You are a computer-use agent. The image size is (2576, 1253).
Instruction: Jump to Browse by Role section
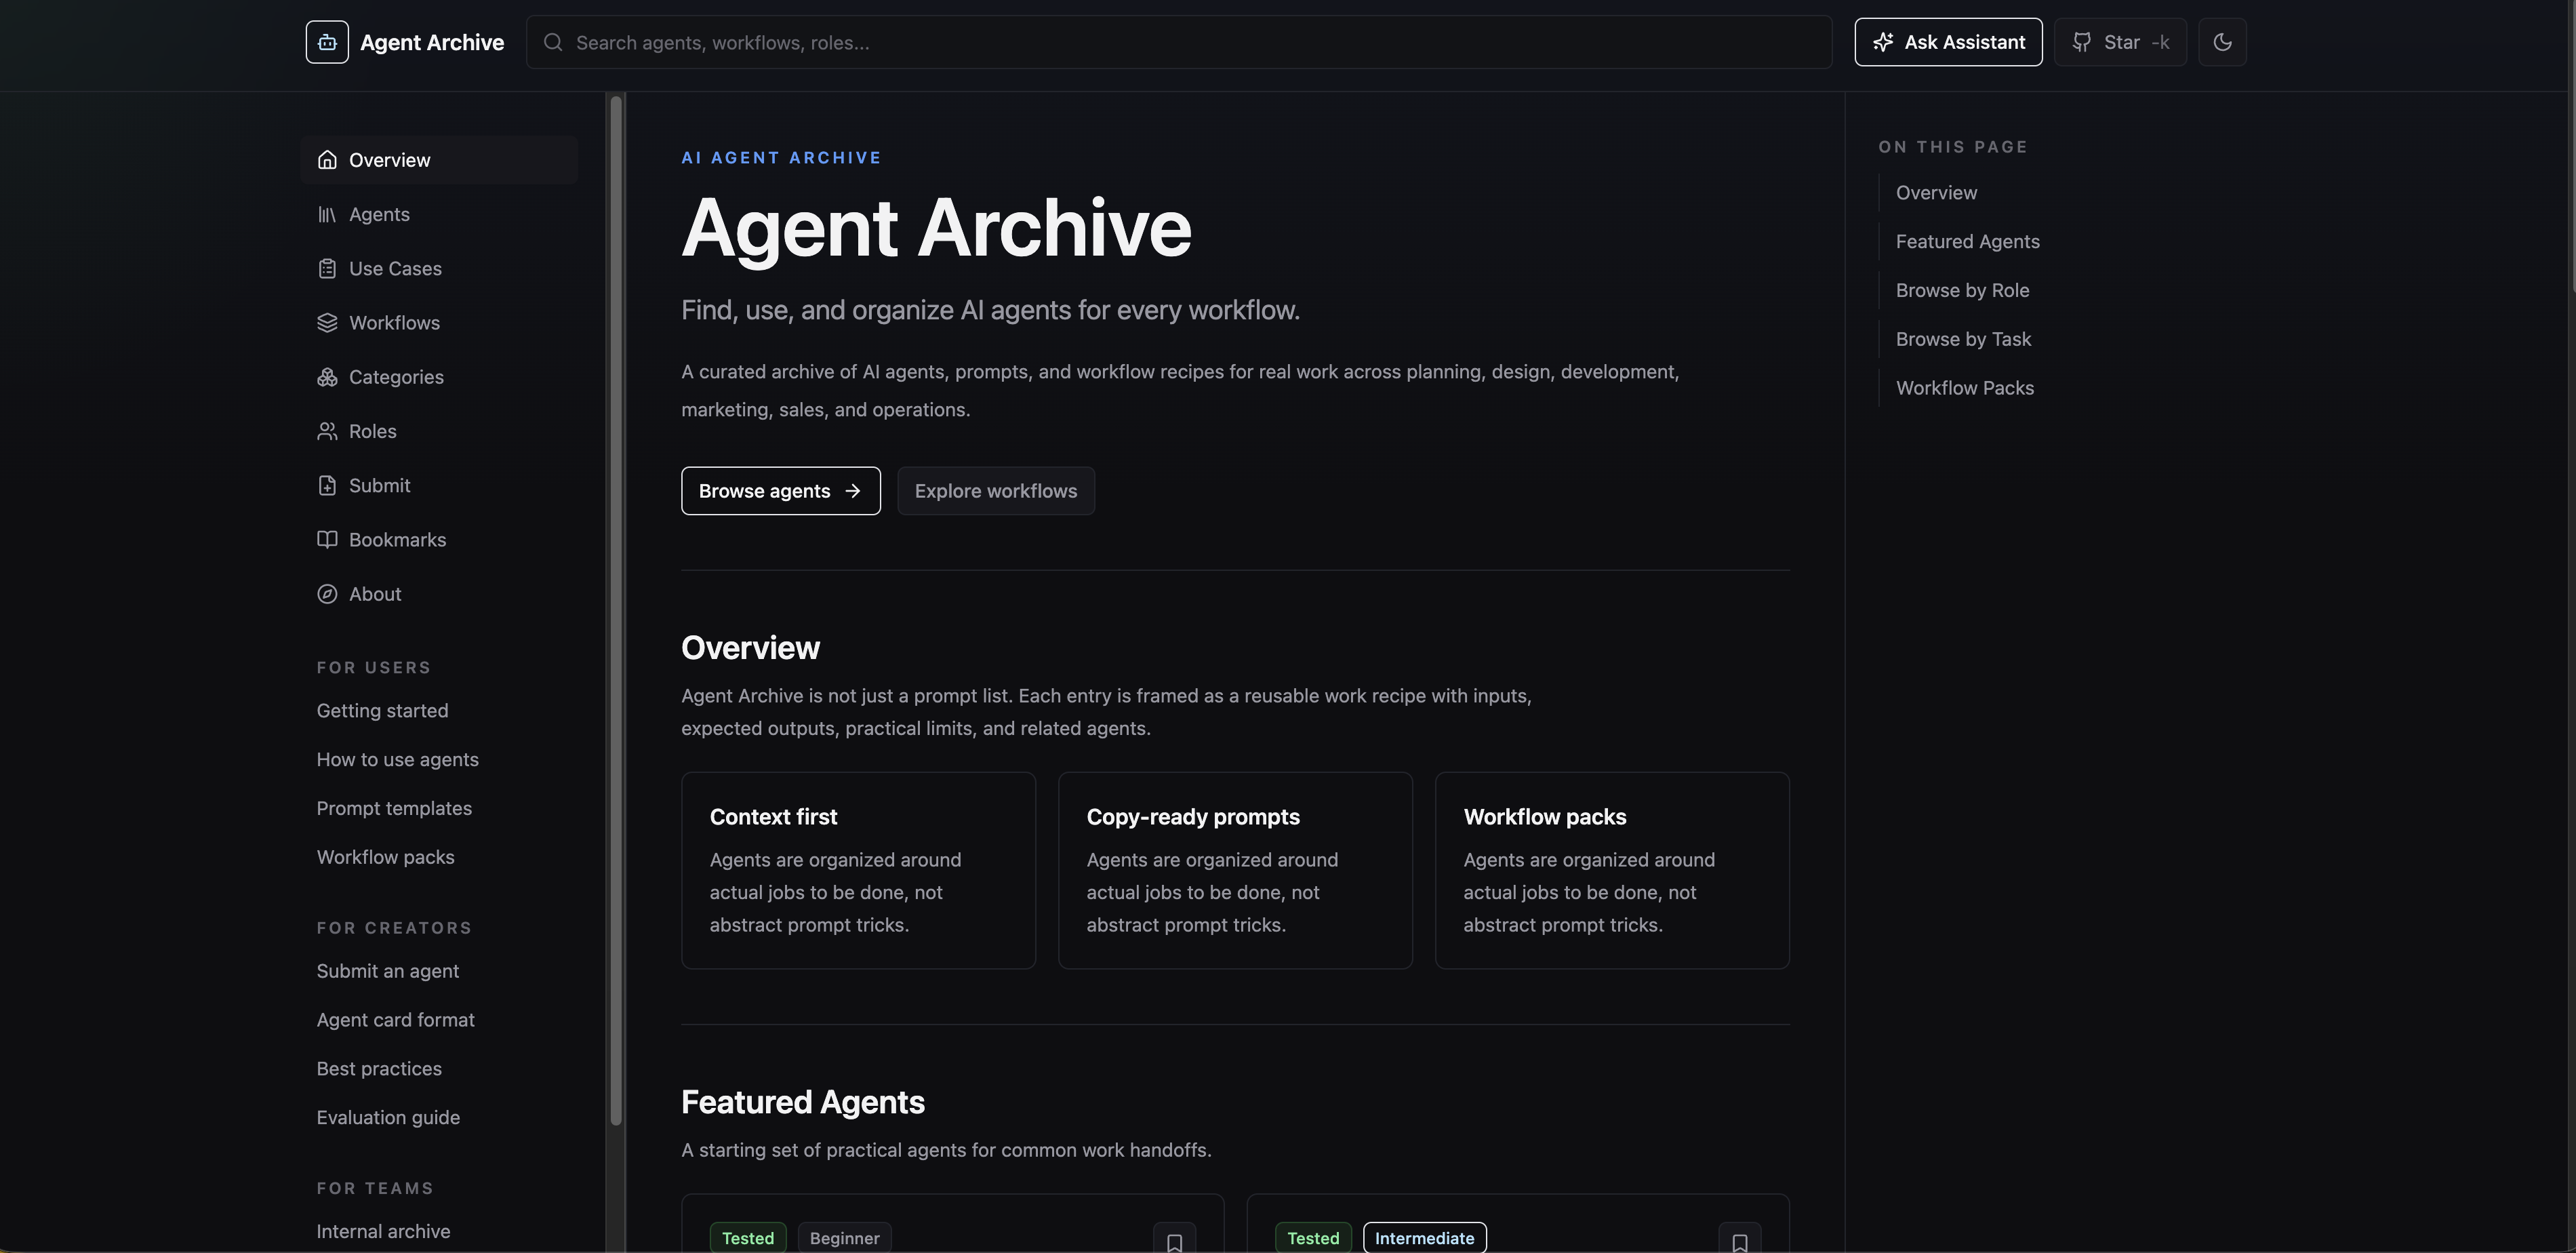coord(1962,290)
